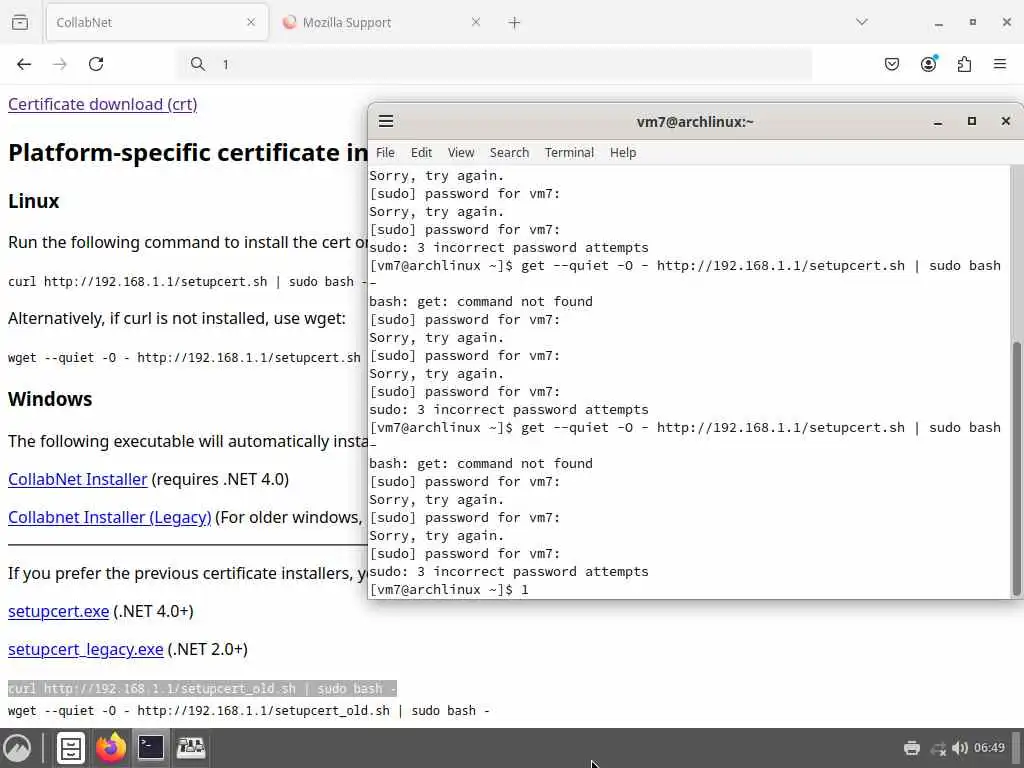Launch Firefox from the taskbar
The image size is (1024, 768).
click(111, 748)
